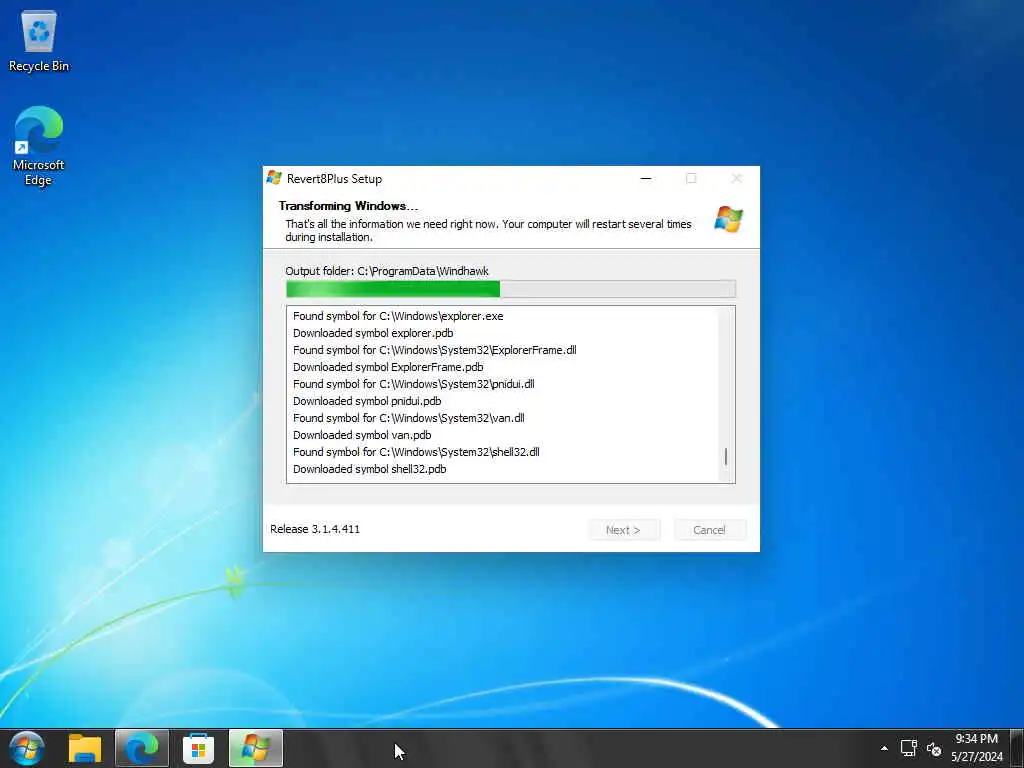Image resolution: width=1024 pixels, height=768 pixels.
Task: Click the Cancel button
Action: pyautogui.click(x=709, y=530)
